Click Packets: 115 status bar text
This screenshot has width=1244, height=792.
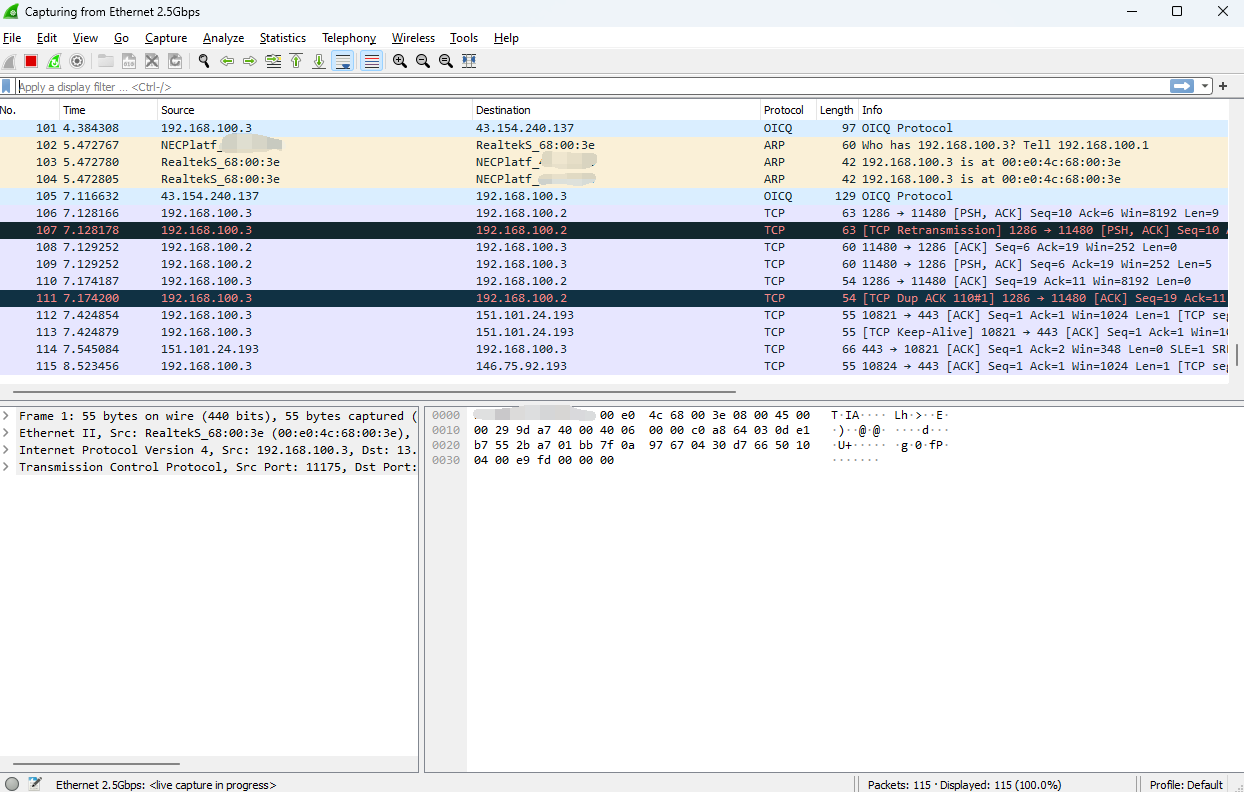tap(964, 785)
